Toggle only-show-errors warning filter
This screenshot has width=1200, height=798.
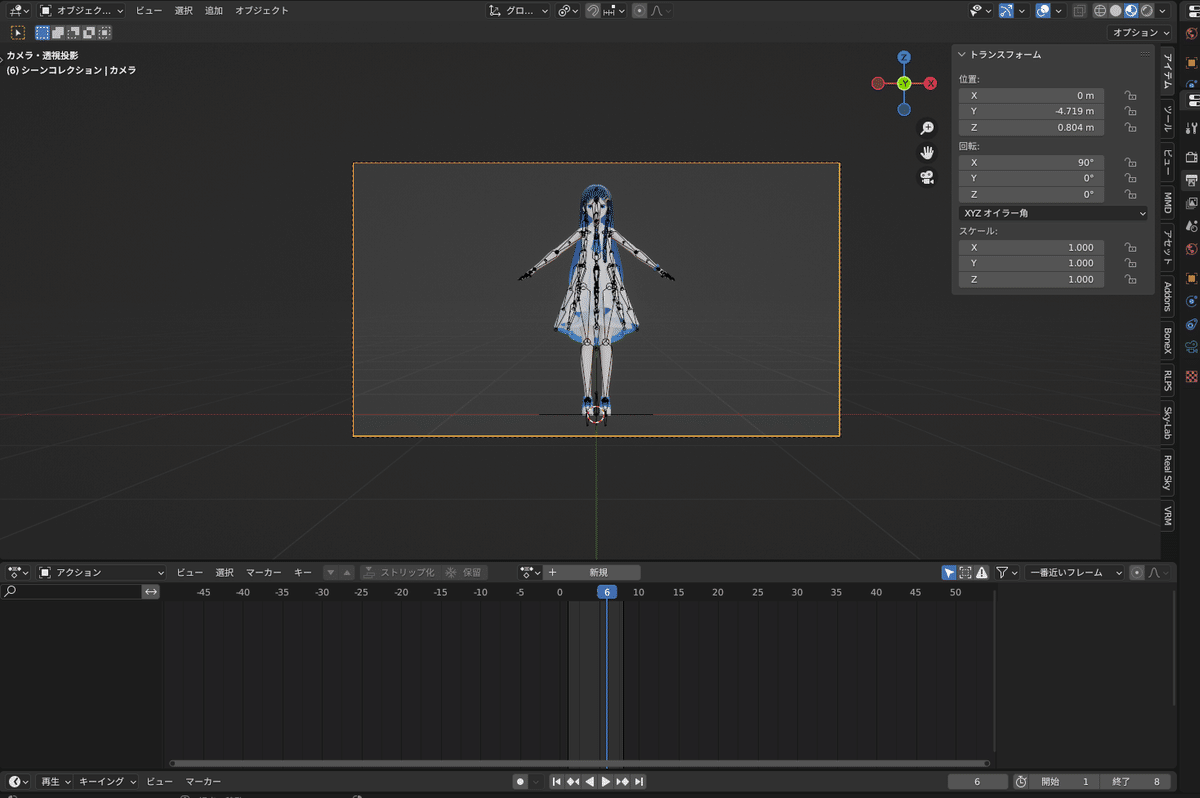pyautogui.click(x=982, y=572)
